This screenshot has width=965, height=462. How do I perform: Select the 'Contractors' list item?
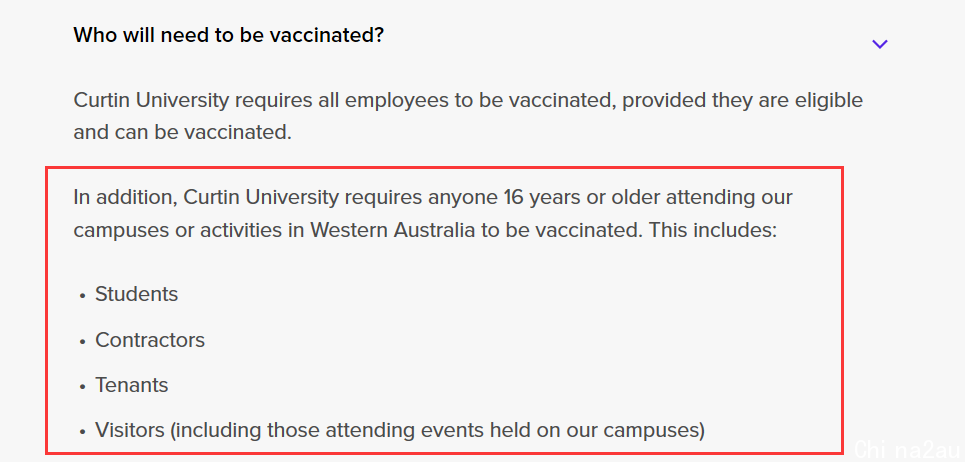click(x=150, y=340)
